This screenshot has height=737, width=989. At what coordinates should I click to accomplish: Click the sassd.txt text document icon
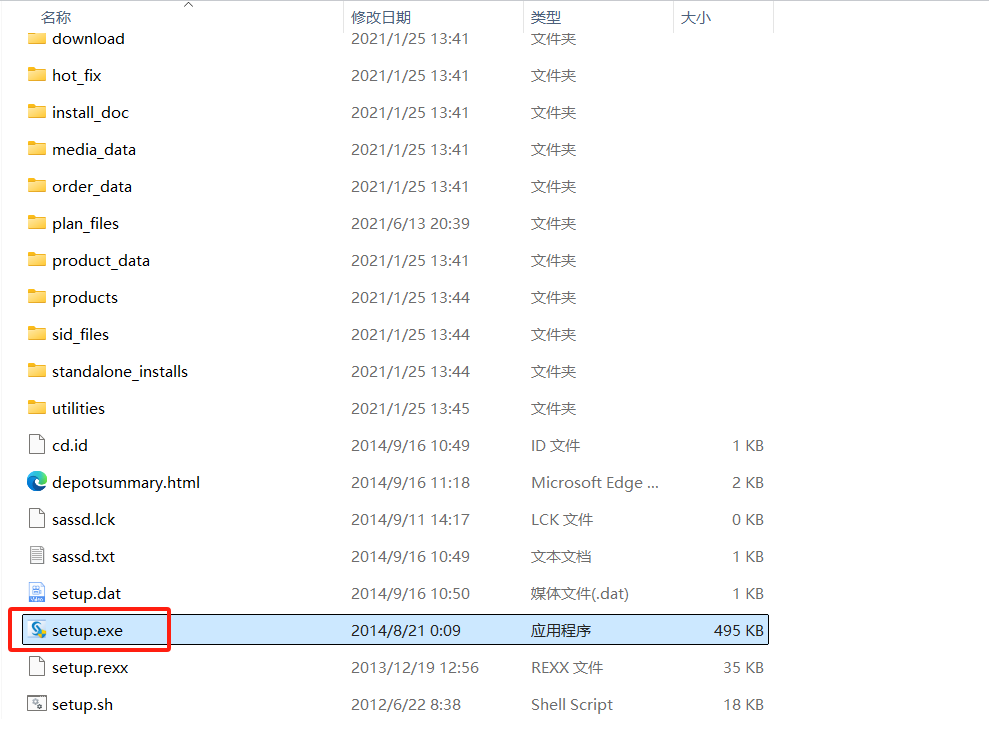pos(37,556)
